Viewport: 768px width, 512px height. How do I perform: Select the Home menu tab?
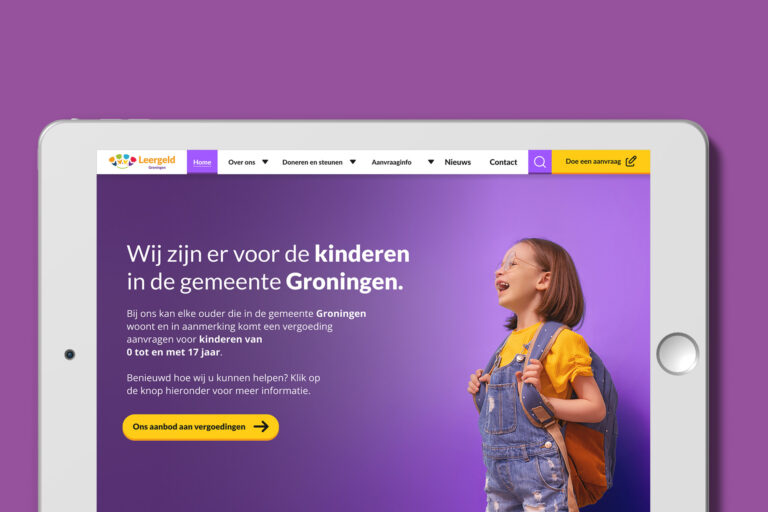point(202,162)
